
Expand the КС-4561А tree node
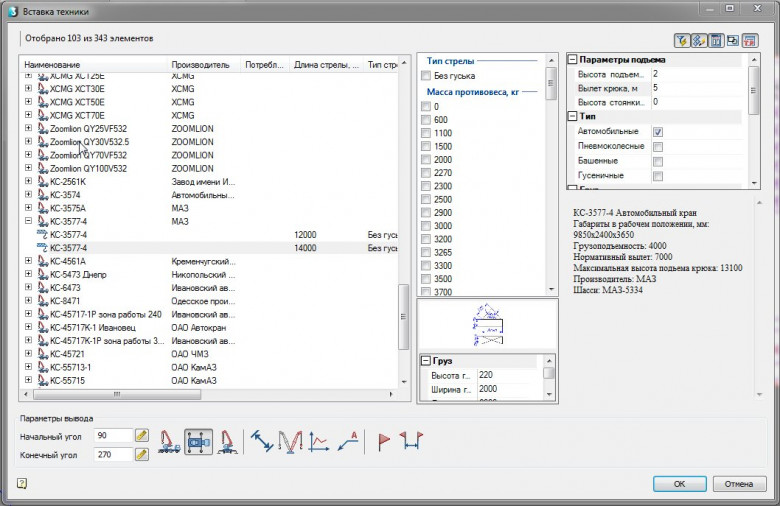pyautogui.click(x=28, y=261)
